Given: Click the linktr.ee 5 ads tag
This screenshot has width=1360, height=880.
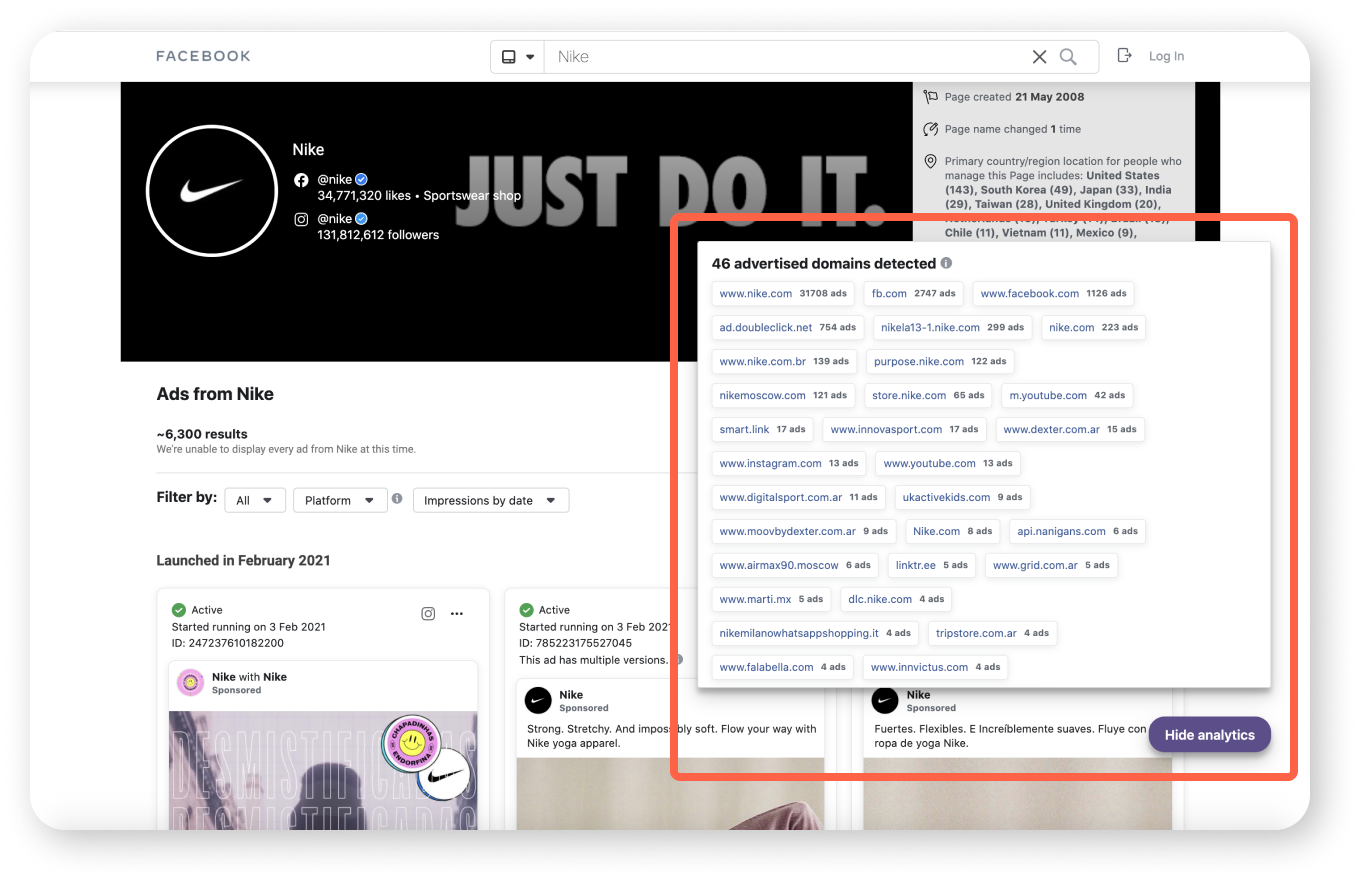Looking at the screenshot, I should [x=931, y=566].
